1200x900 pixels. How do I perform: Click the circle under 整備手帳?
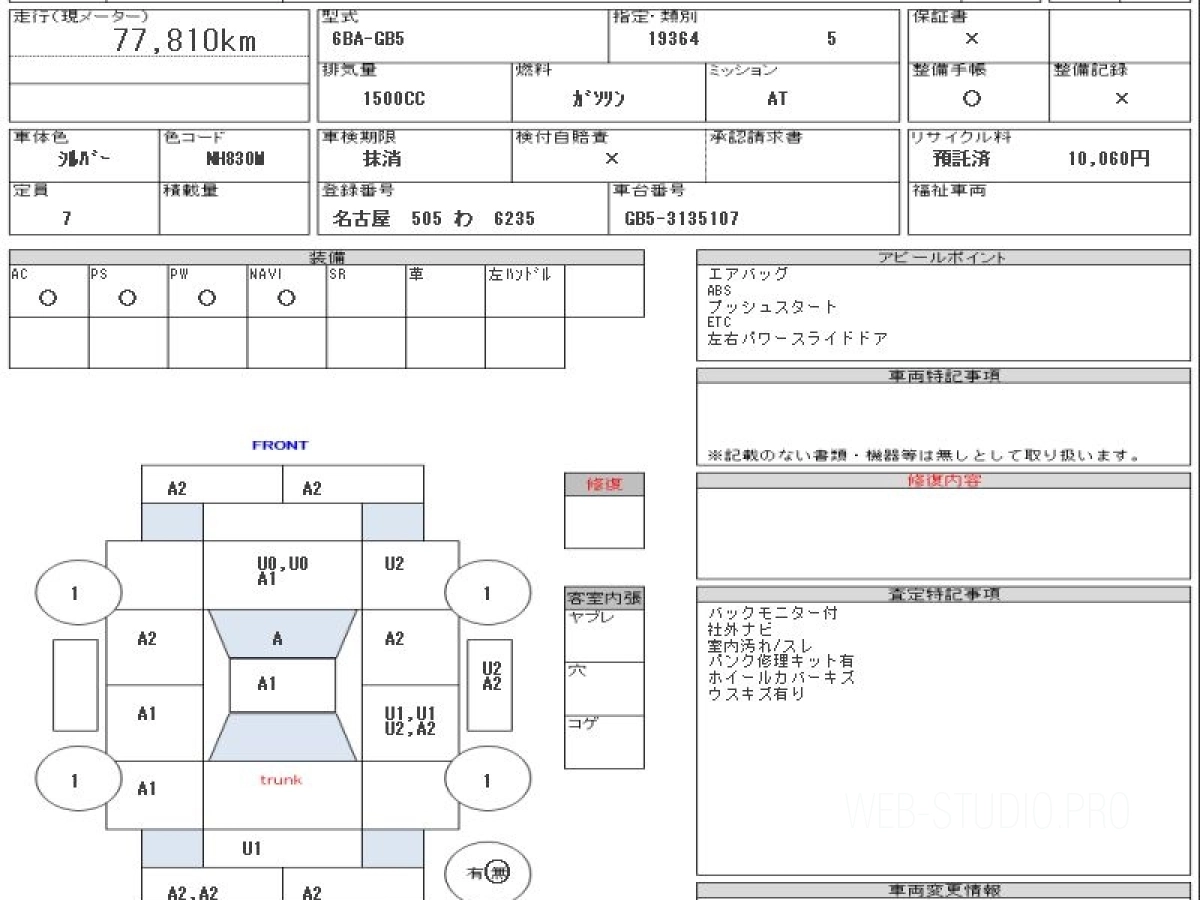tap(971, 98)
